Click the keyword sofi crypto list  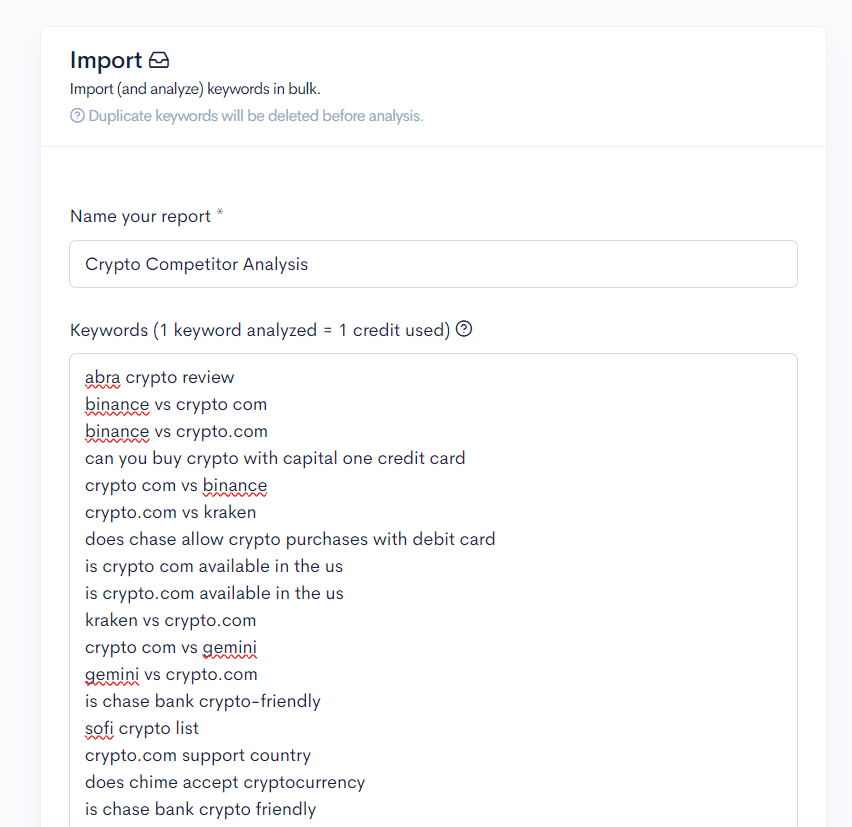point(141,728)
